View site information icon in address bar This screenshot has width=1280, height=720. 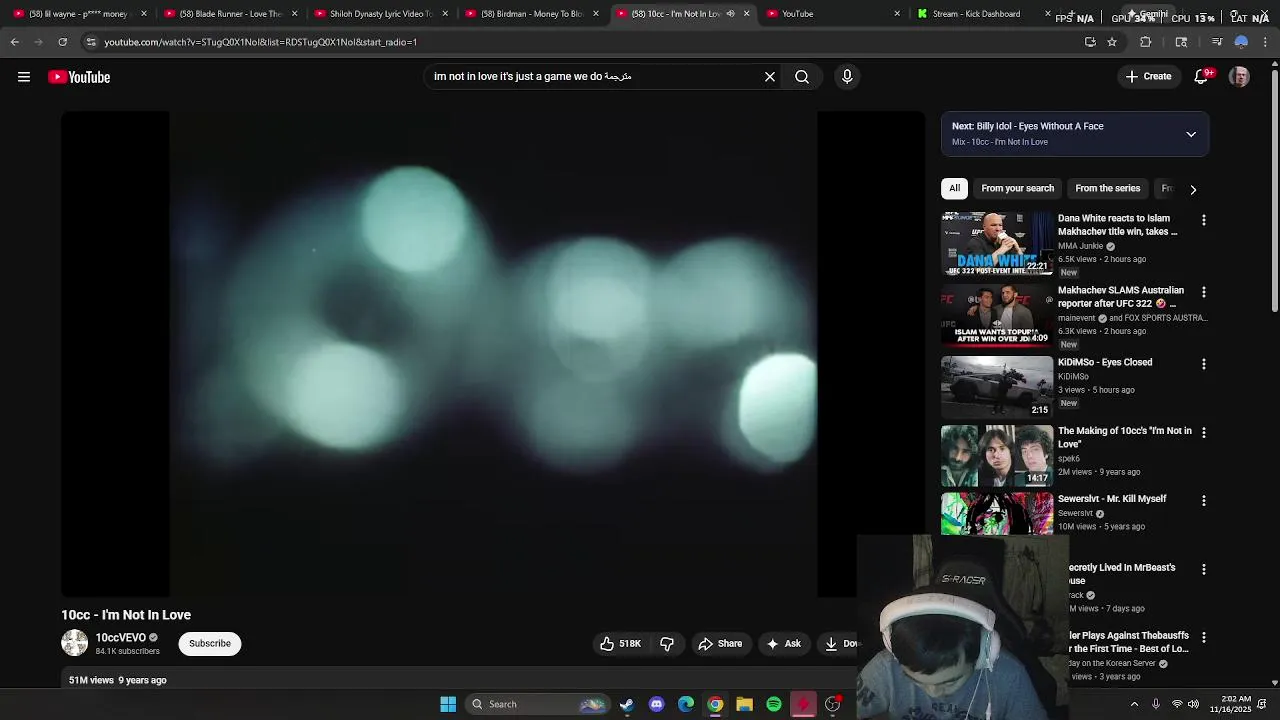click(x=91, y=42)
